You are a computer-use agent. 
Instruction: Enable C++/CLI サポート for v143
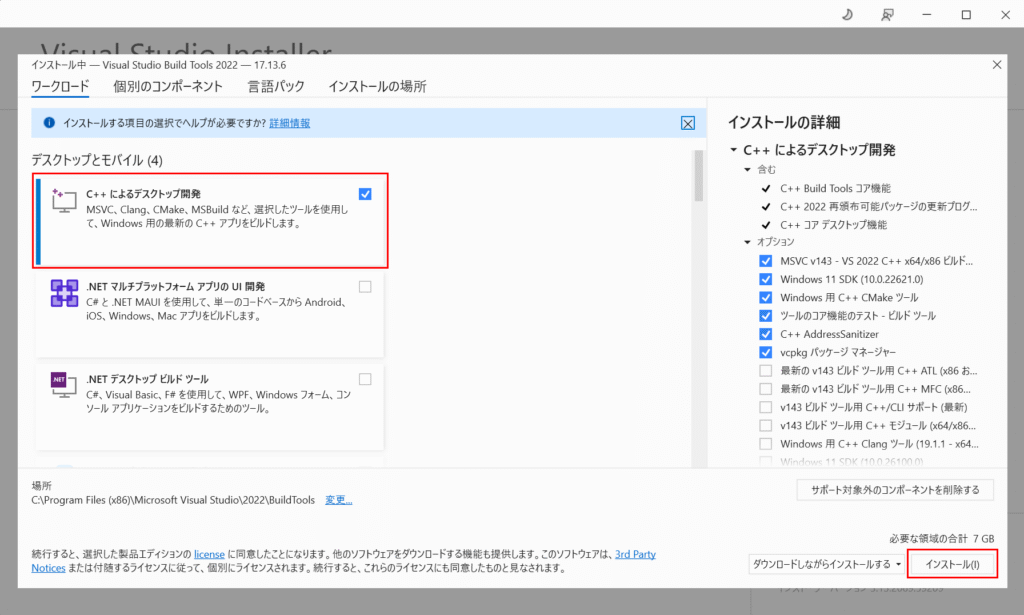765,407
